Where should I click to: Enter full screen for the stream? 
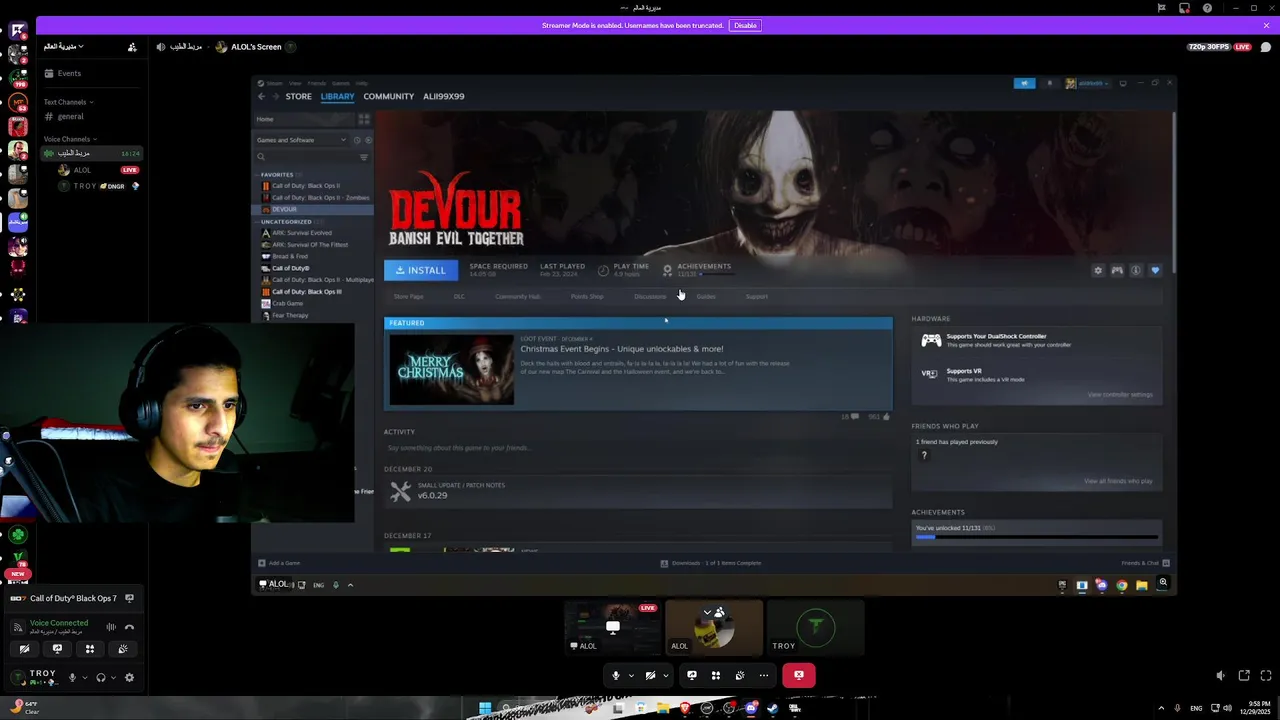1265,676
